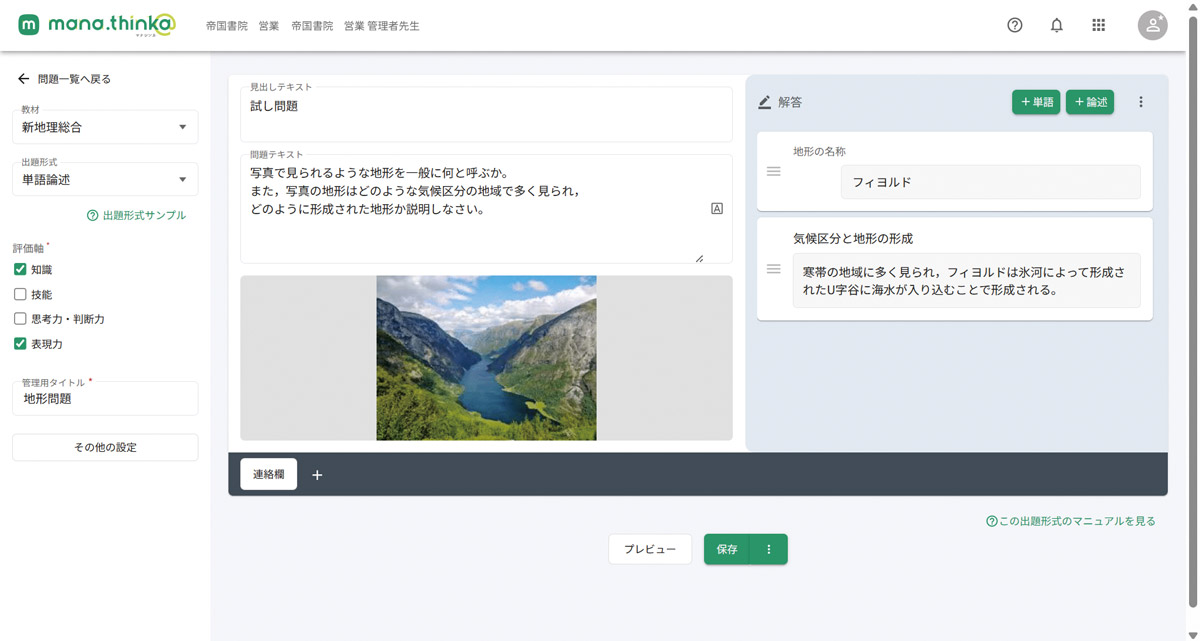Click the 管理用タイトル input field
The width and height of the screenshot is (1200, 641).
click(105, 398)
